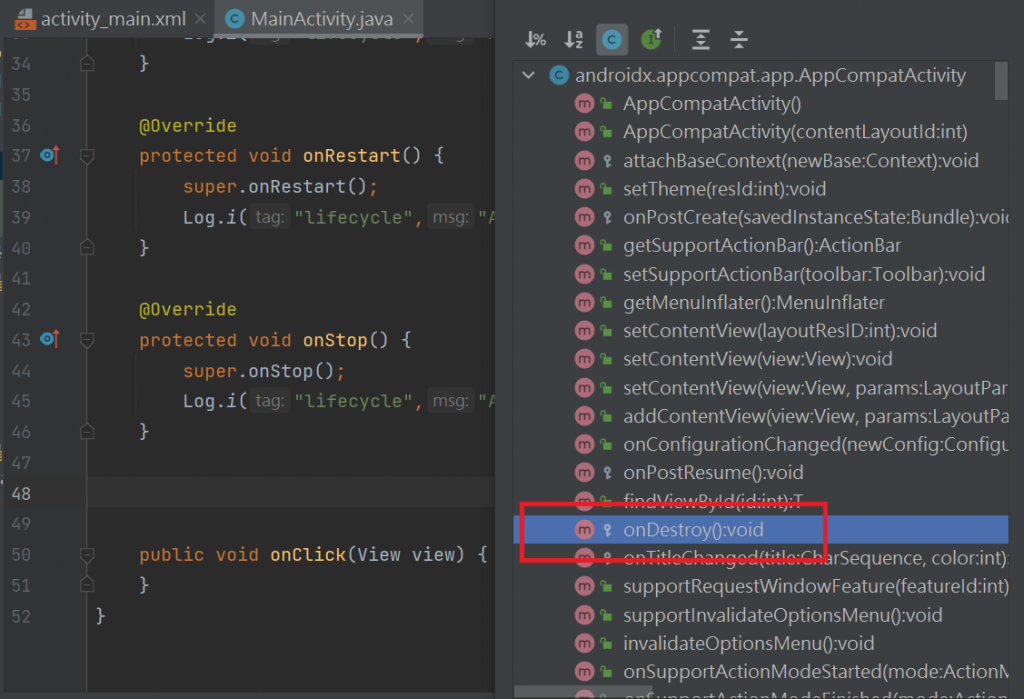Click override gutter icon next to onStop
The height and width of the screenshot is (699, 1024).
pyautogui.click(x=50, y=340)
